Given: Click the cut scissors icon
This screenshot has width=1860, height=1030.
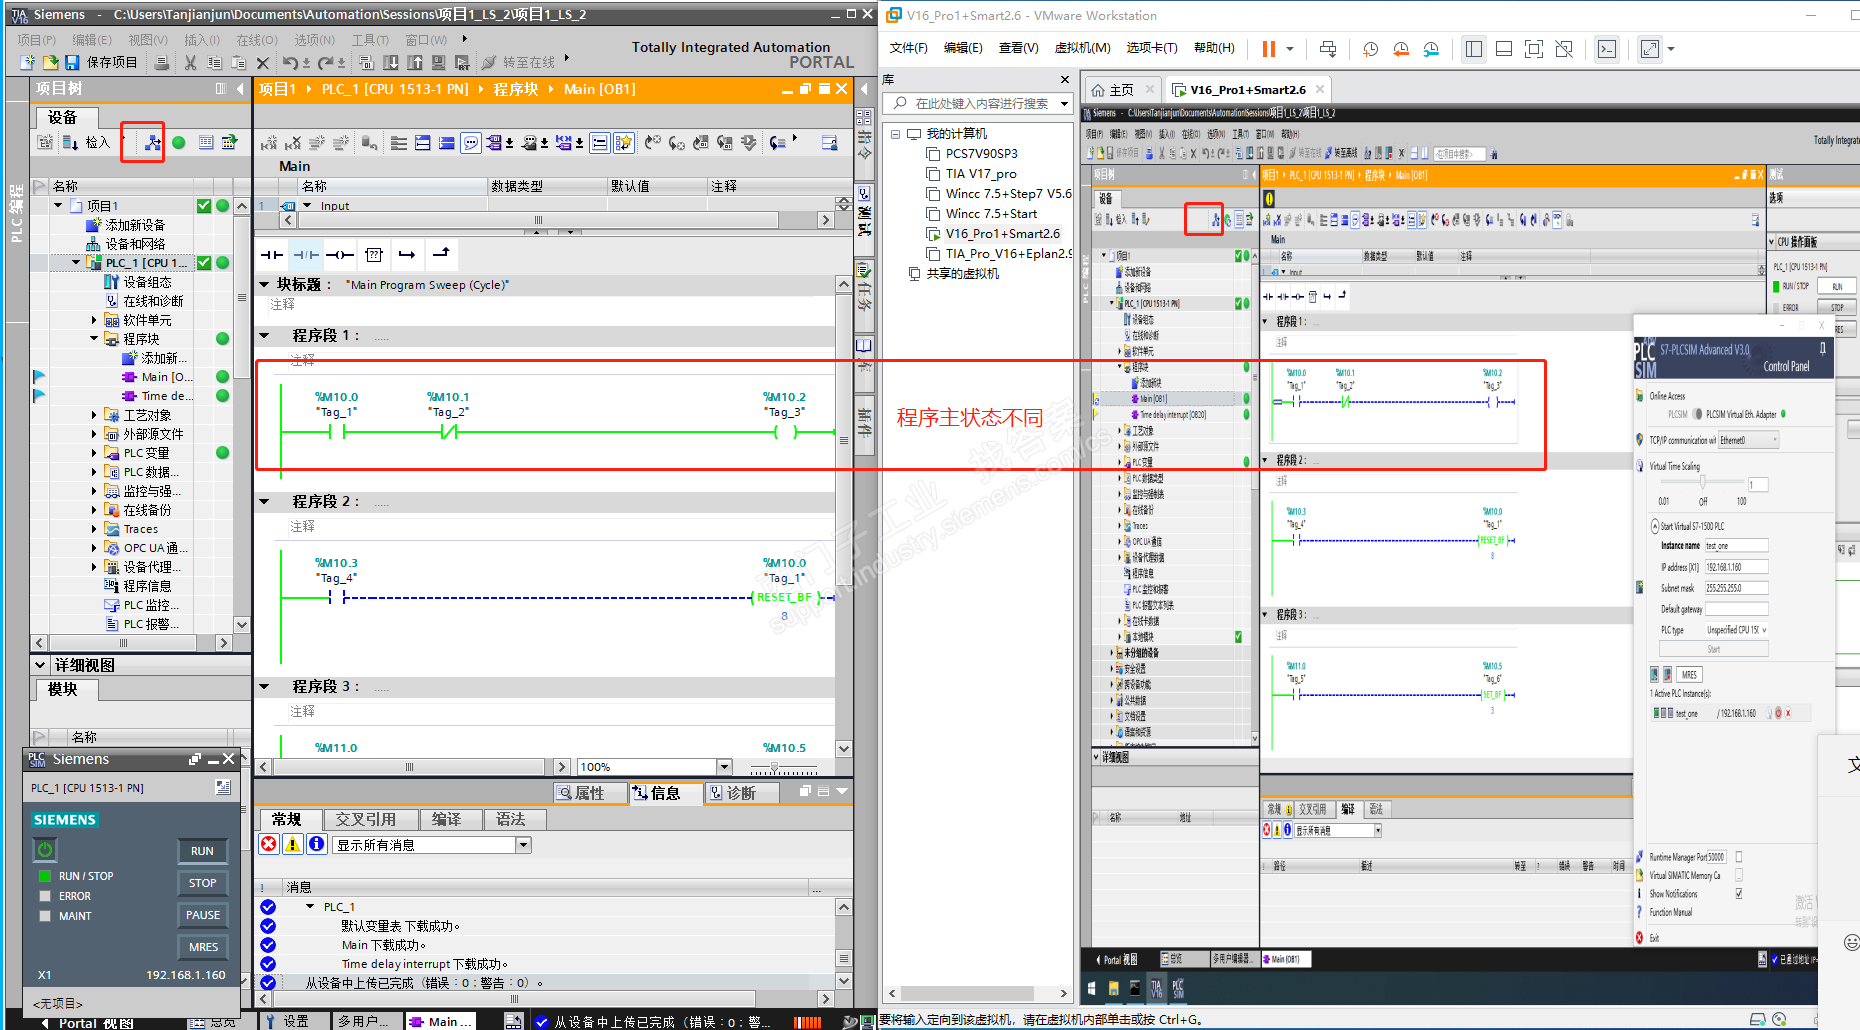Looking at the screenshot, I should pos(190,62).
